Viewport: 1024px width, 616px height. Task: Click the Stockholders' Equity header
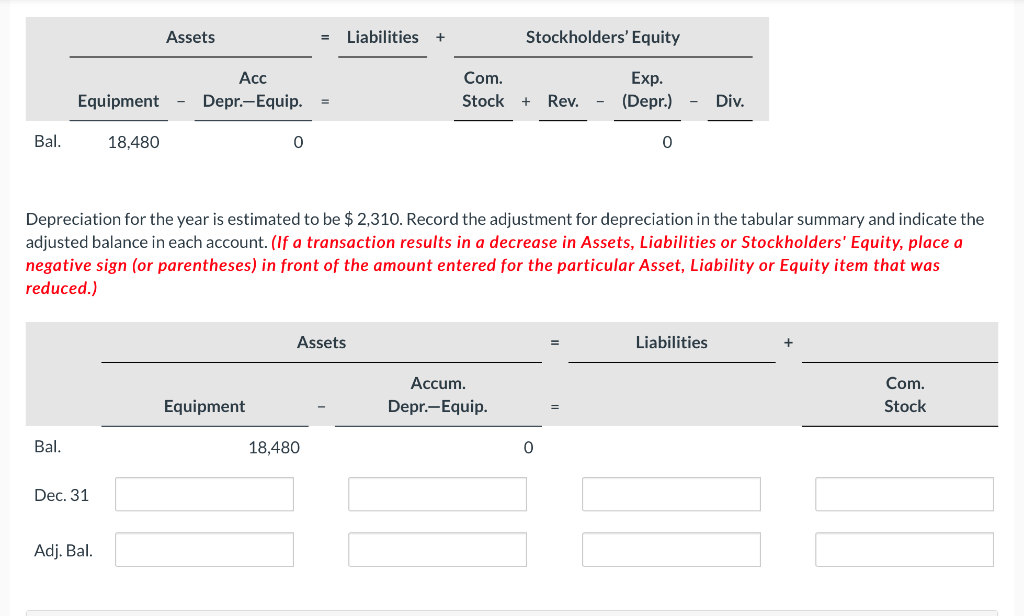pyautogui.click(x=602, y=37)
